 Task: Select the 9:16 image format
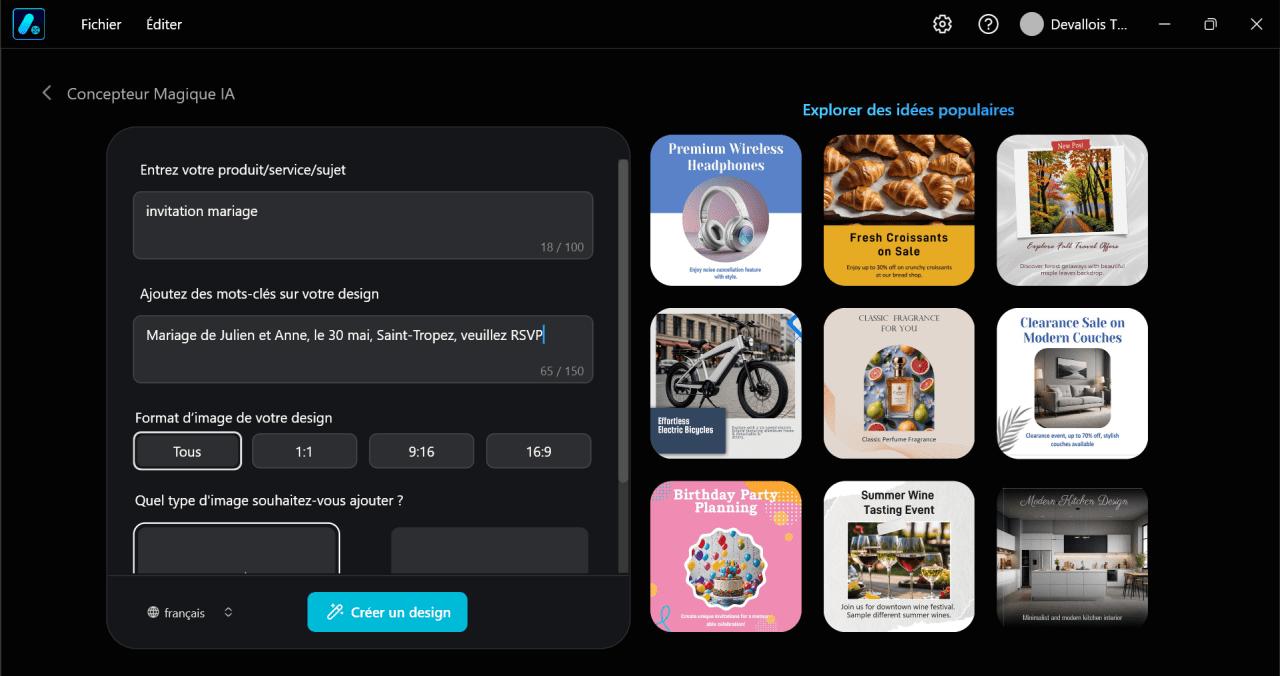tap(421, 451)
